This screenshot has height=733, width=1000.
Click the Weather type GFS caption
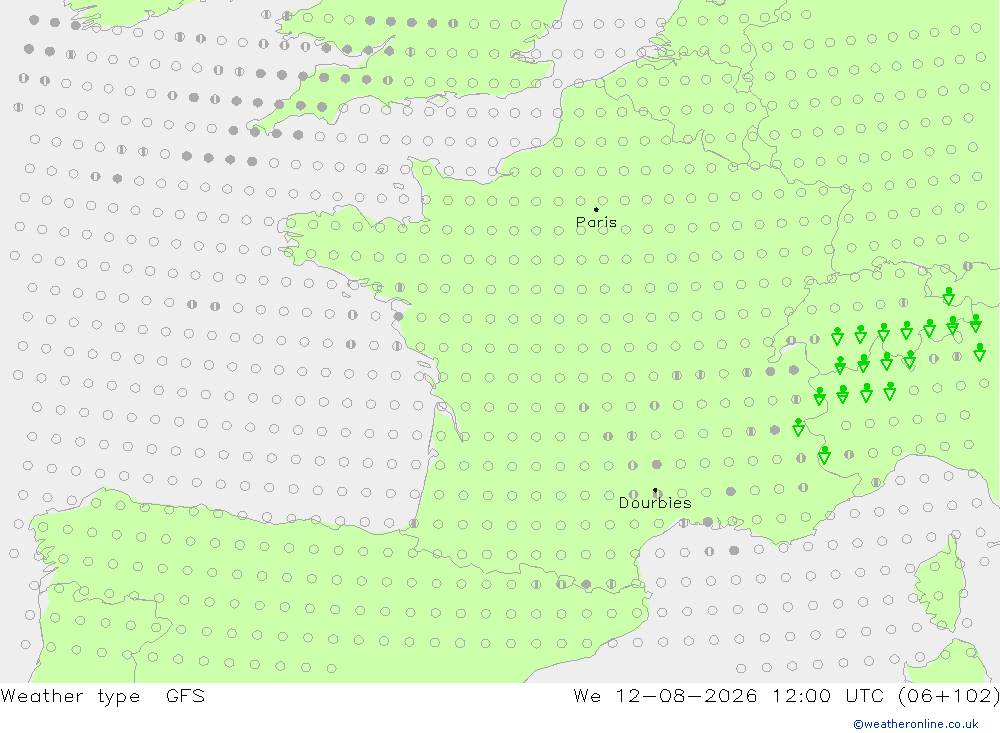coord(103,696)
